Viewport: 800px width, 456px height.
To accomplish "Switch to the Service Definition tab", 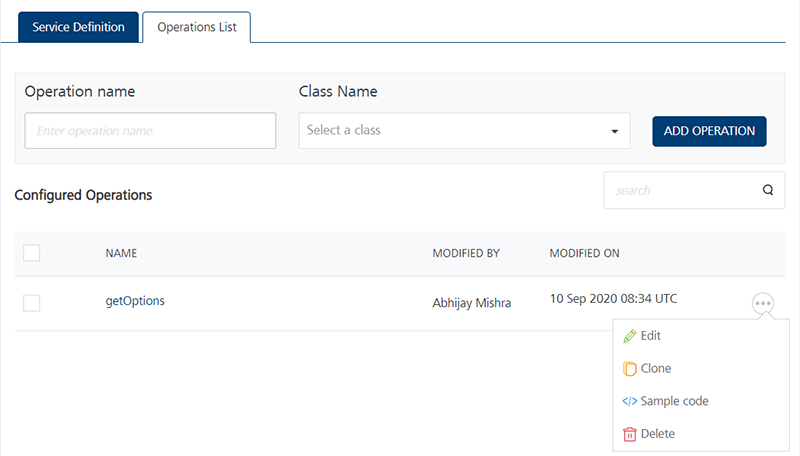I will (x=78, y=27).
